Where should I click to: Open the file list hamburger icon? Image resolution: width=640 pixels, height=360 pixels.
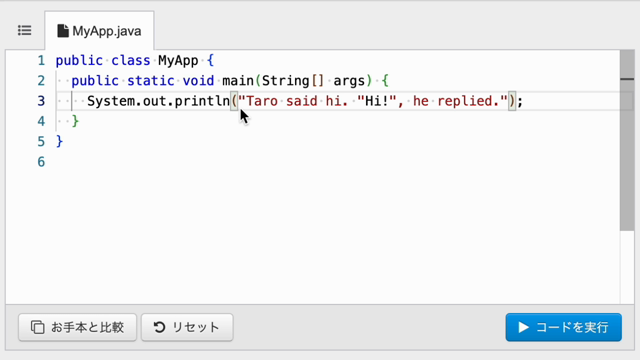tap(24, 31)
